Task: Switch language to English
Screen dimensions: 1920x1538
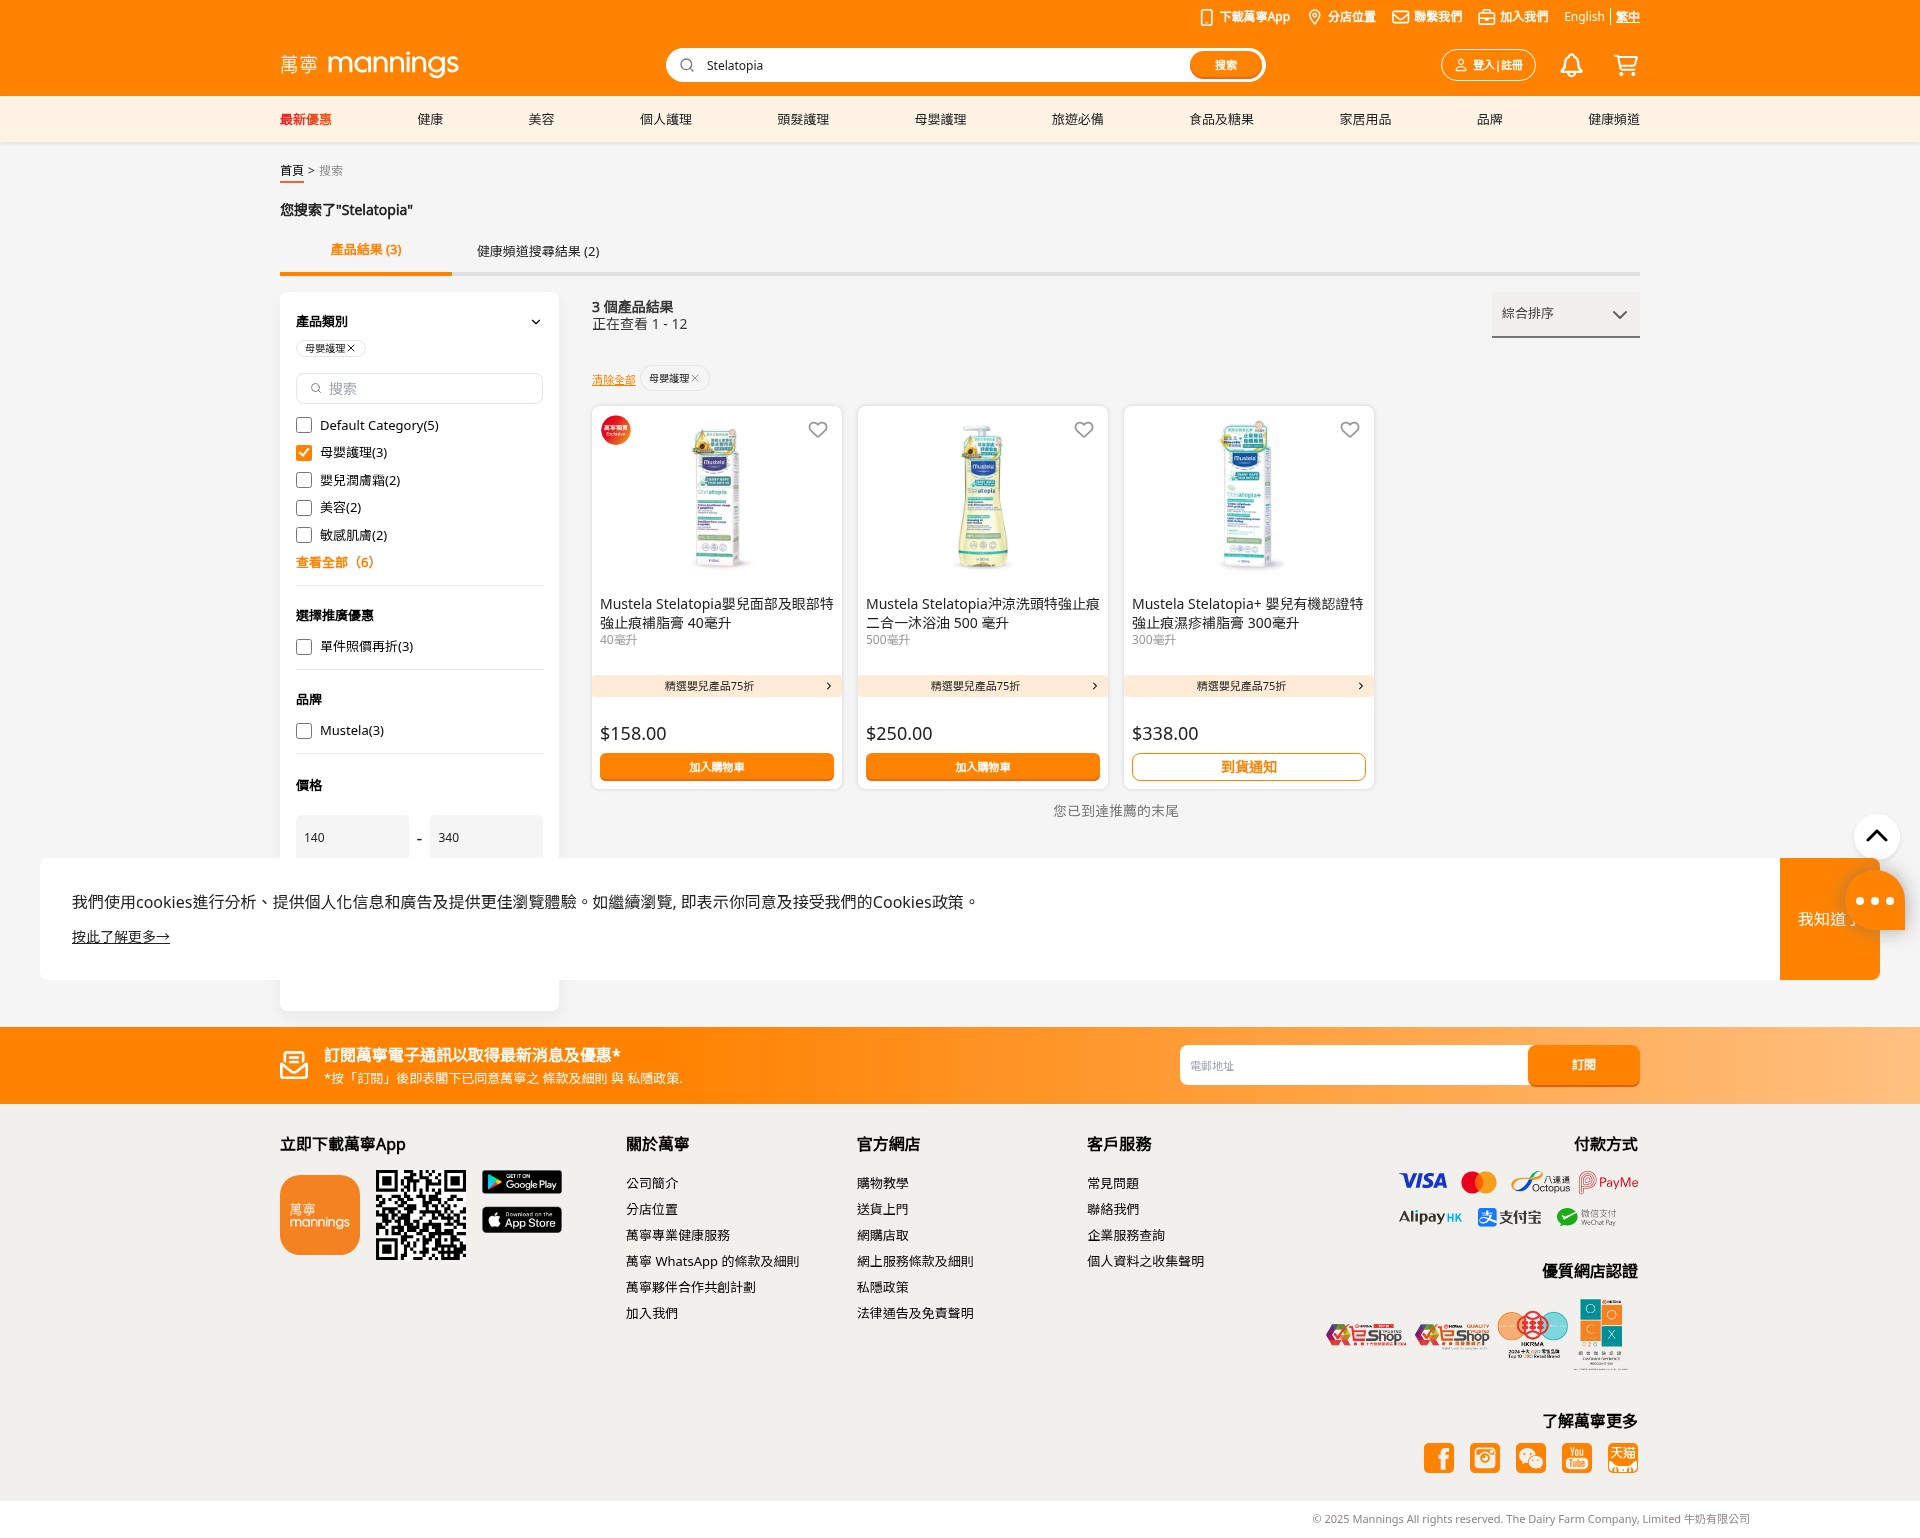Action: [x=1584, y=17]
